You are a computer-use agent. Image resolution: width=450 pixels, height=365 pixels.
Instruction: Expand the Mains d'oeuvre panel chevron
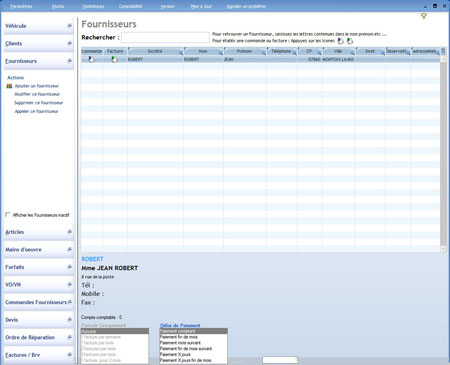(x=70, y=249)
